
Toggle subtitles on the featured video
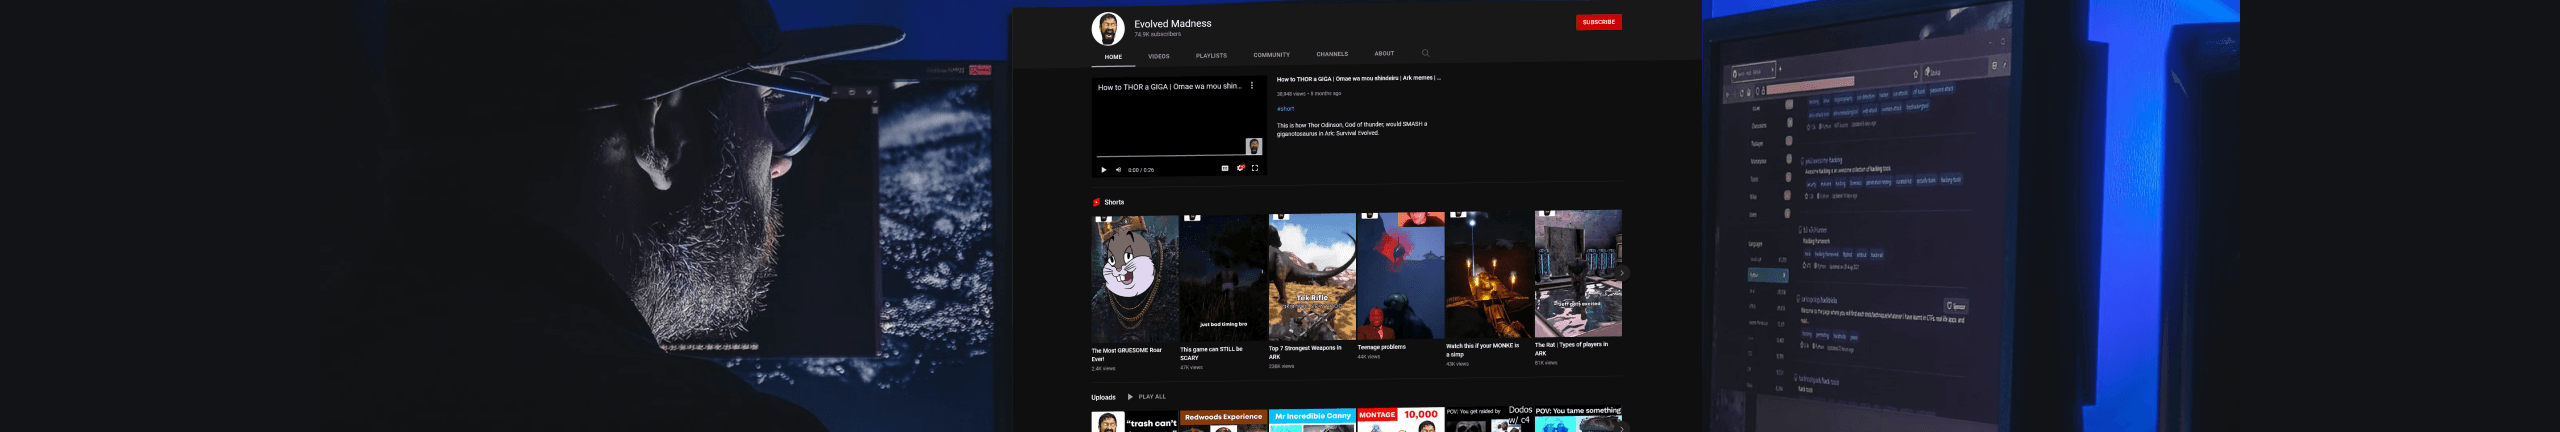pos(1224,168)
